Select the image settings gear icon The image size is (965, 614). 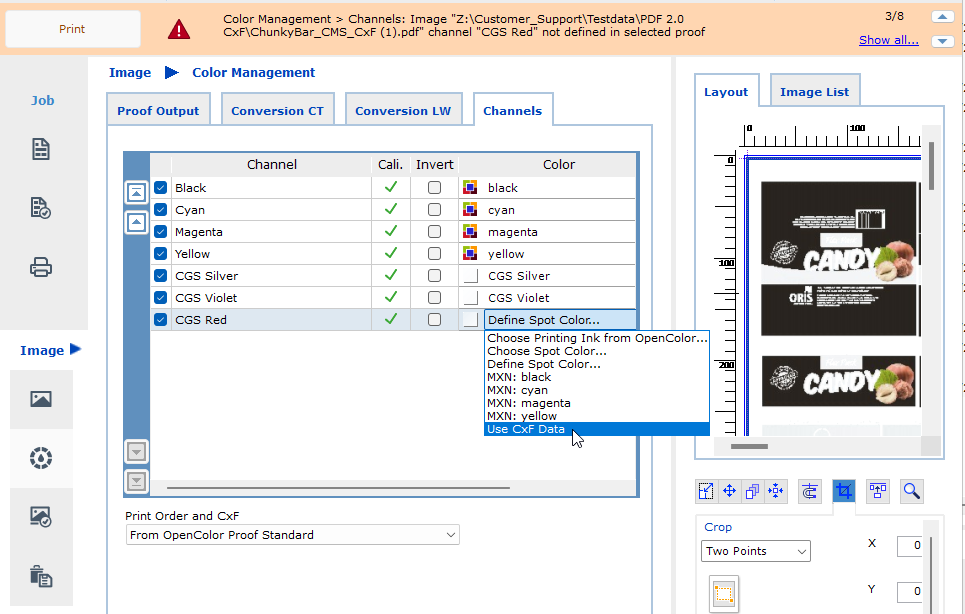(x=40, y=458)
